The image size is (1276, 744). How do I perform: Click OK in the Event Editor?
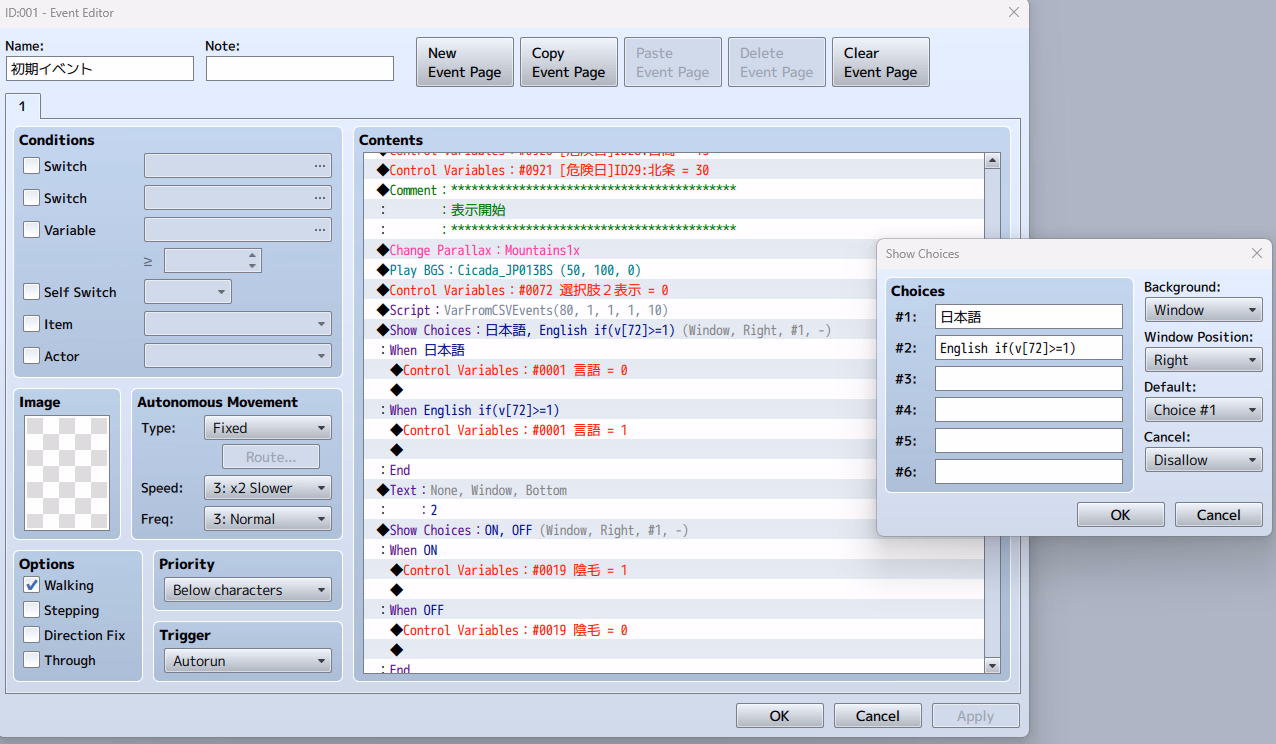[780, 716]
